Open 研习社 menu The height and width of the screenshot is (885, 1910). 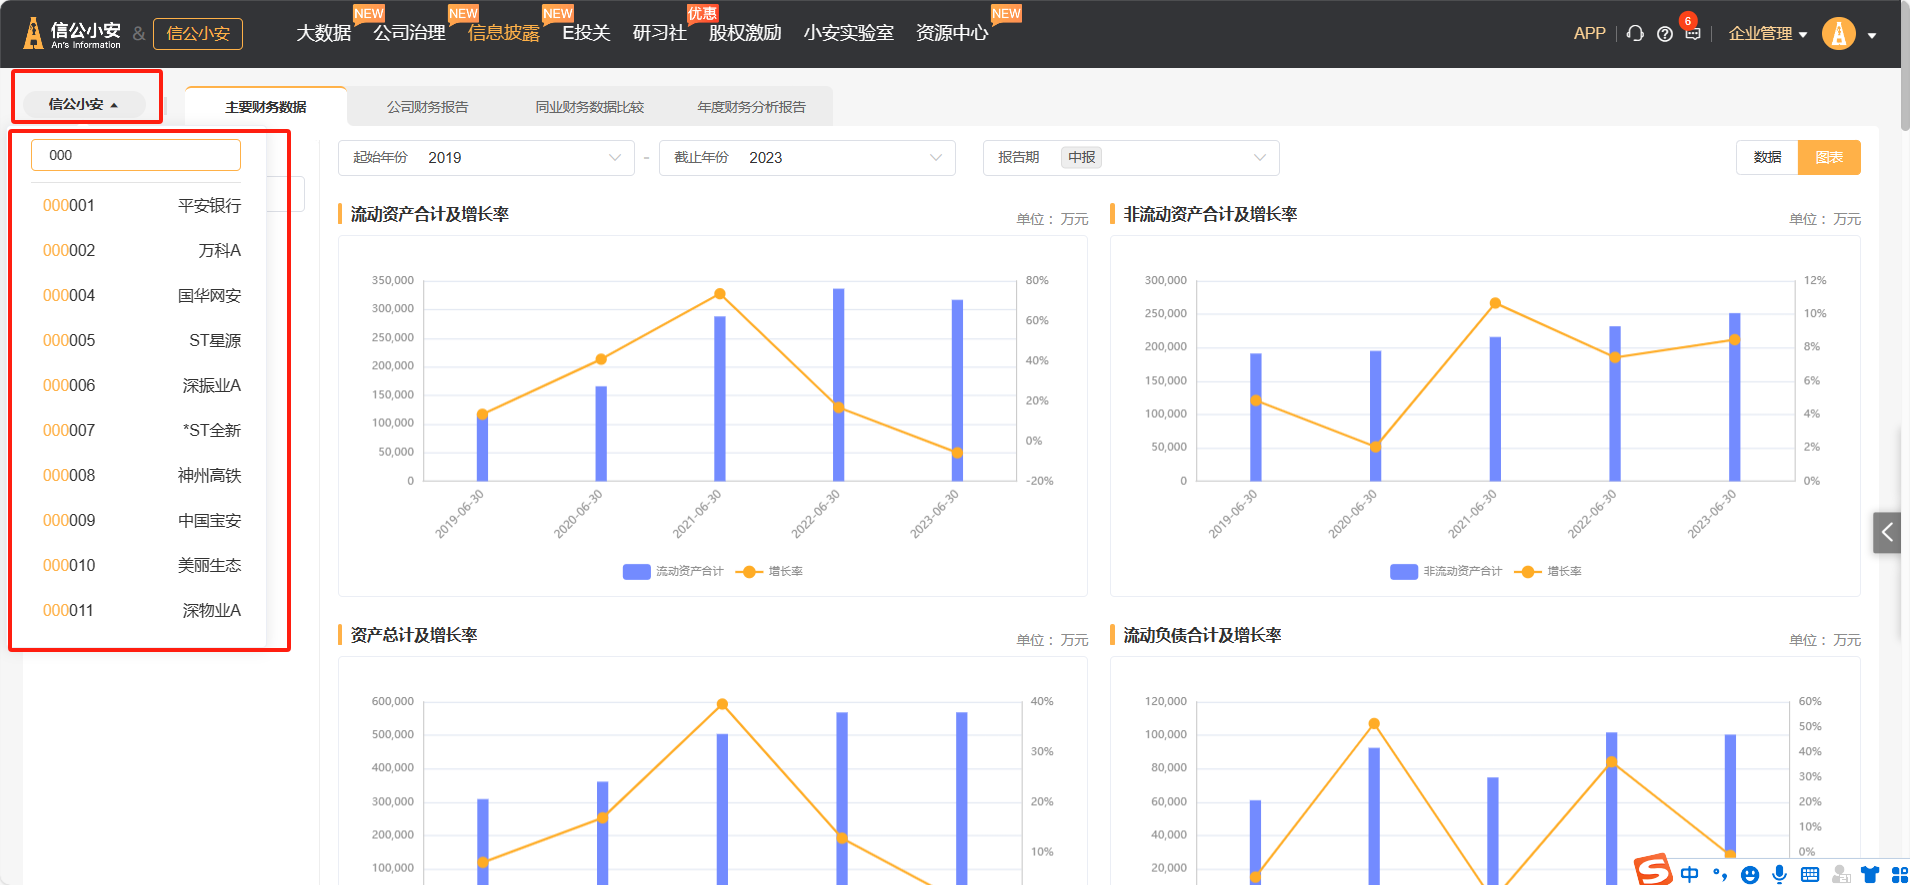pos(660,33)
